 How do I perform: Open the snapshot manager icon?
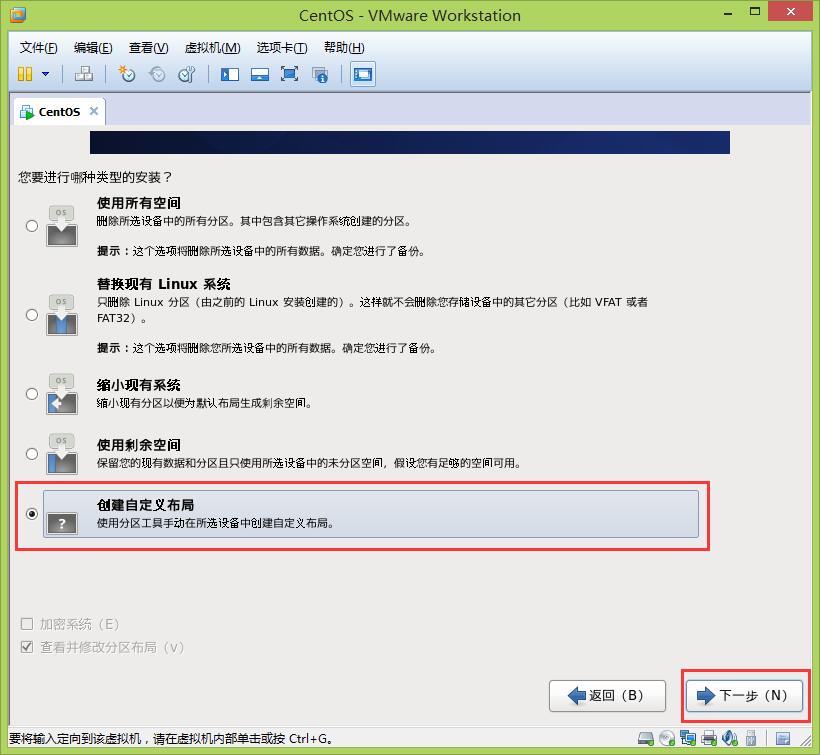pyautogui.click(x=186, y=74)
